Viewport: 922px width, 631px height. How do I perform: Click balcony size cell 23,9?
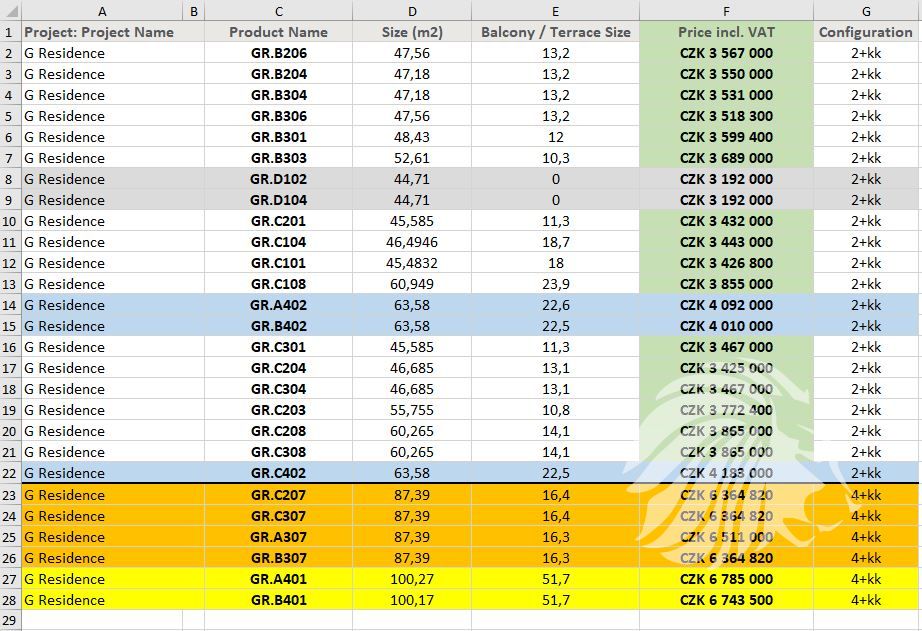555,284
